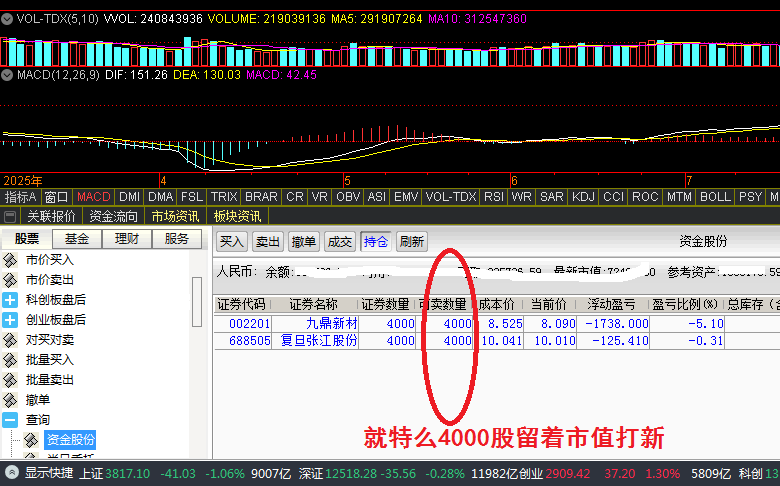Open the VOL-TDX indicator tab
780x486 pixels.
tap(451, 197)
